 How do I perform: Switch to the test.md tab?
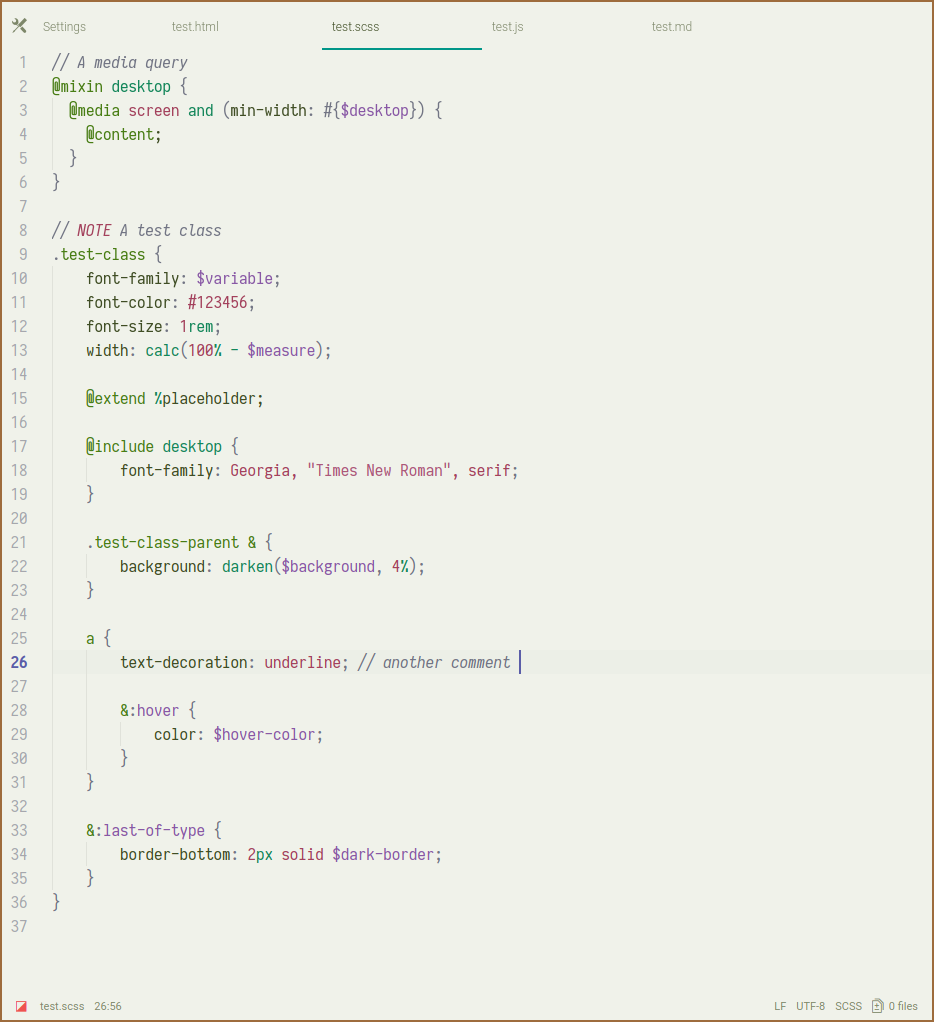click(x=671, y=27)
